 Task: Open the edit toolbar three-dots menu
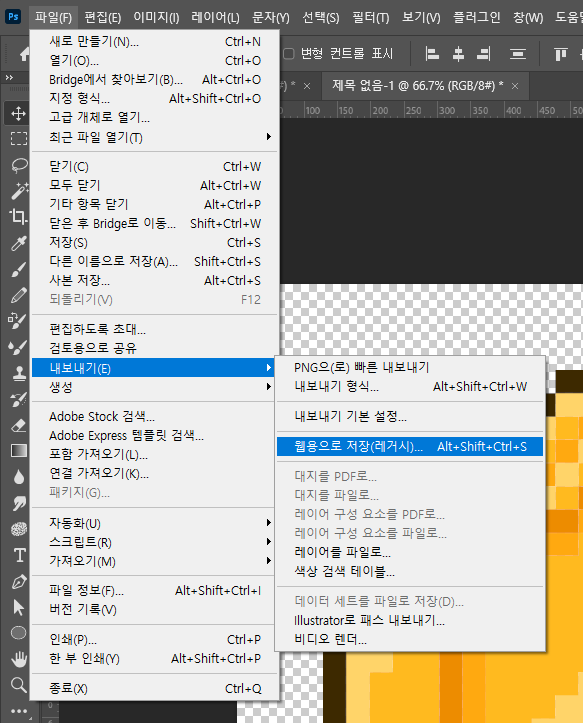tap(18, 711)
